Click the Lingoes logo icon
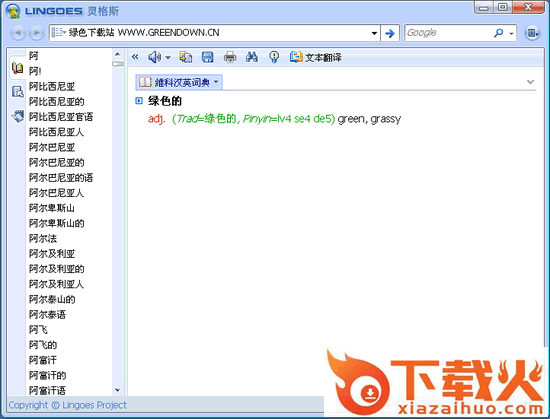Screen dimensions: 550x419 13,11
